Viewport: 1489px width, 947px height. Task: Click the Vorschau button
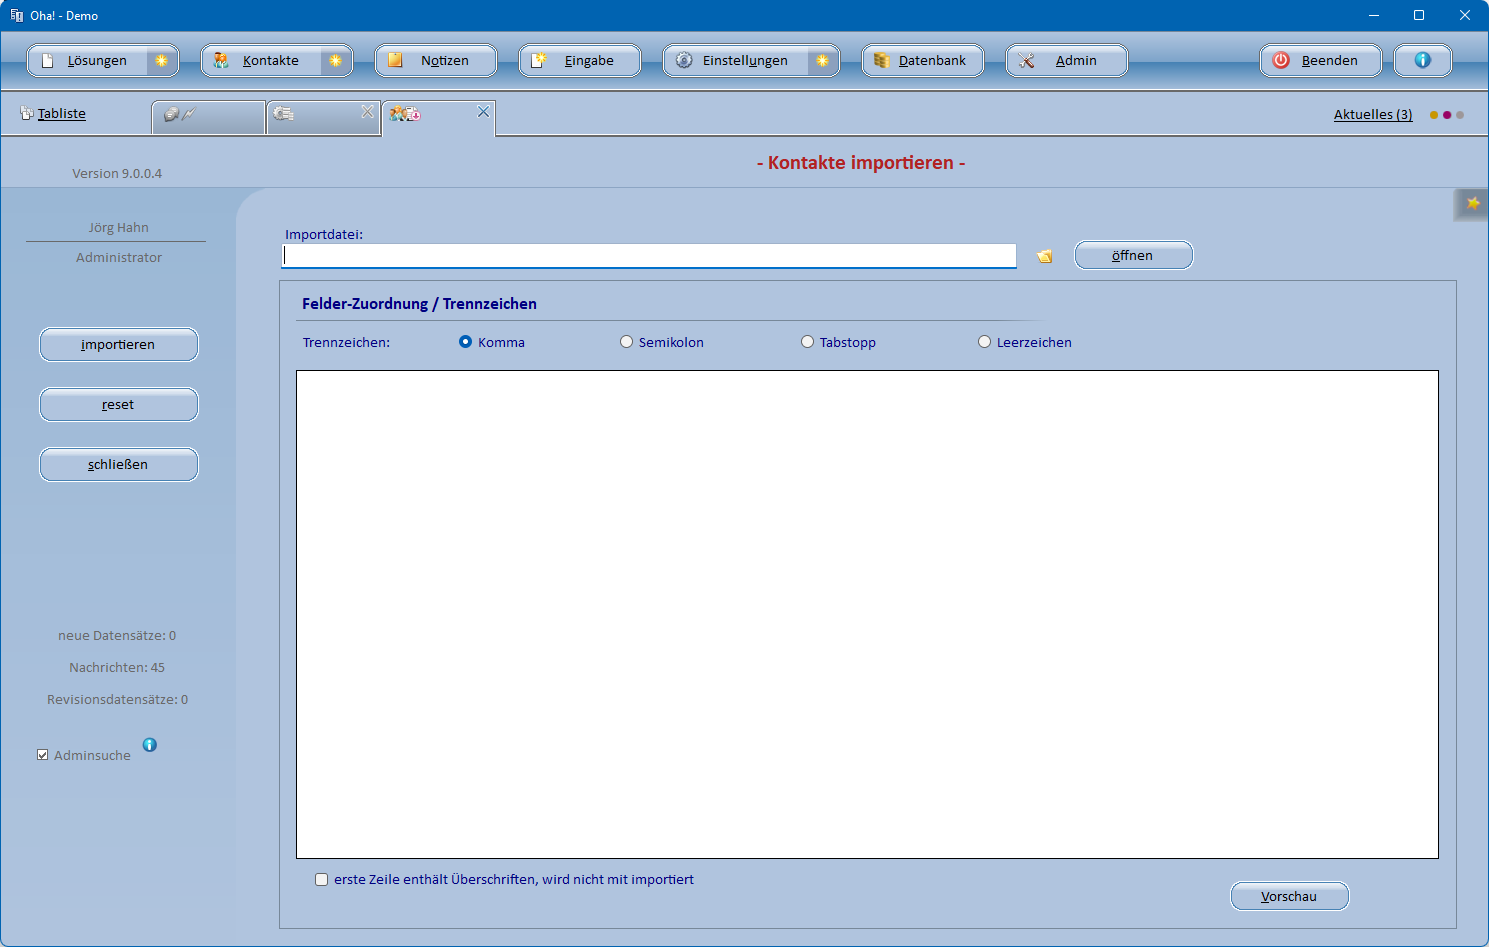[x=1288, y=896]
